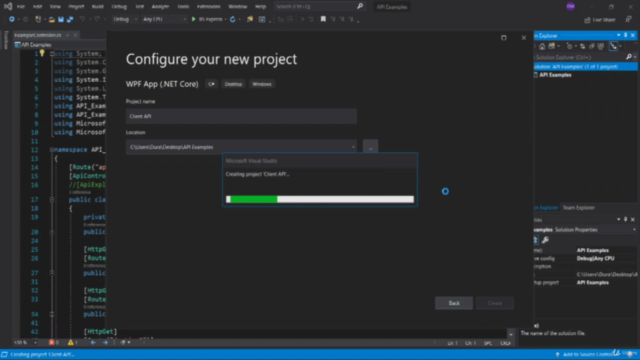Collapse the using directives block

pyautogui.click(x=52, y=53)
